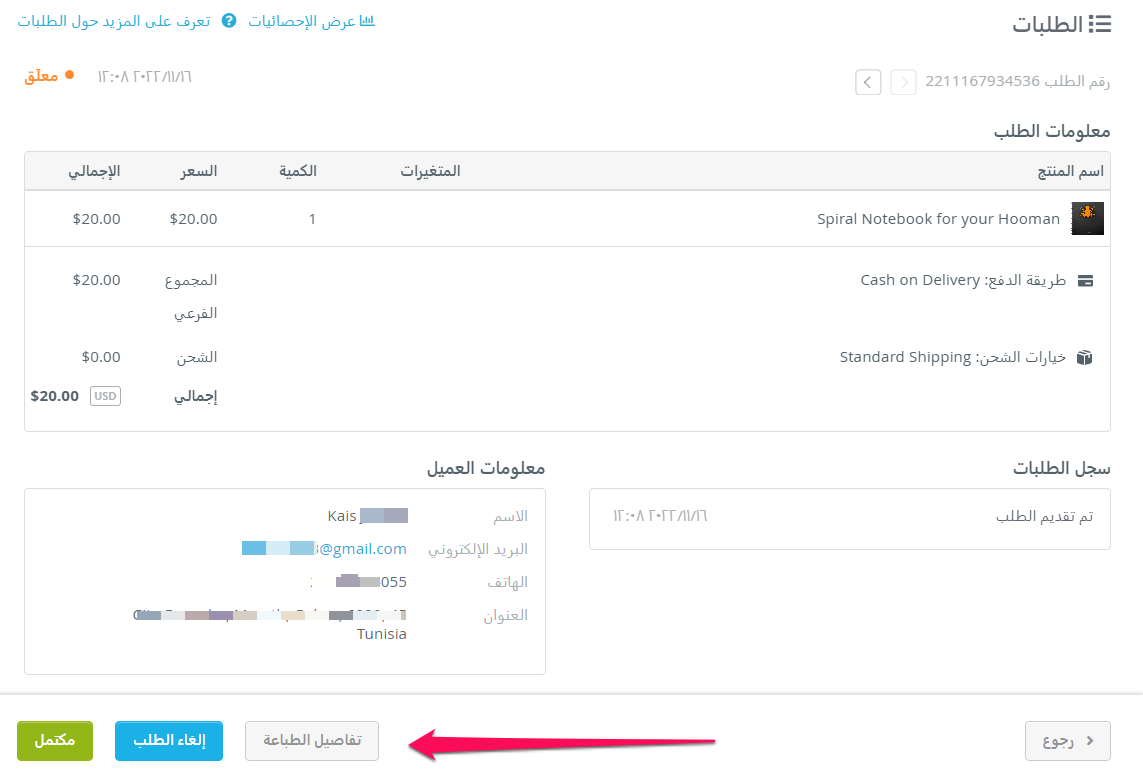Image resolution: width=1143 pixels, height=784 pixels.
Task: Click the سجل الطلبات section heading
Action: pyautogui.click(x=1061, y=468)
